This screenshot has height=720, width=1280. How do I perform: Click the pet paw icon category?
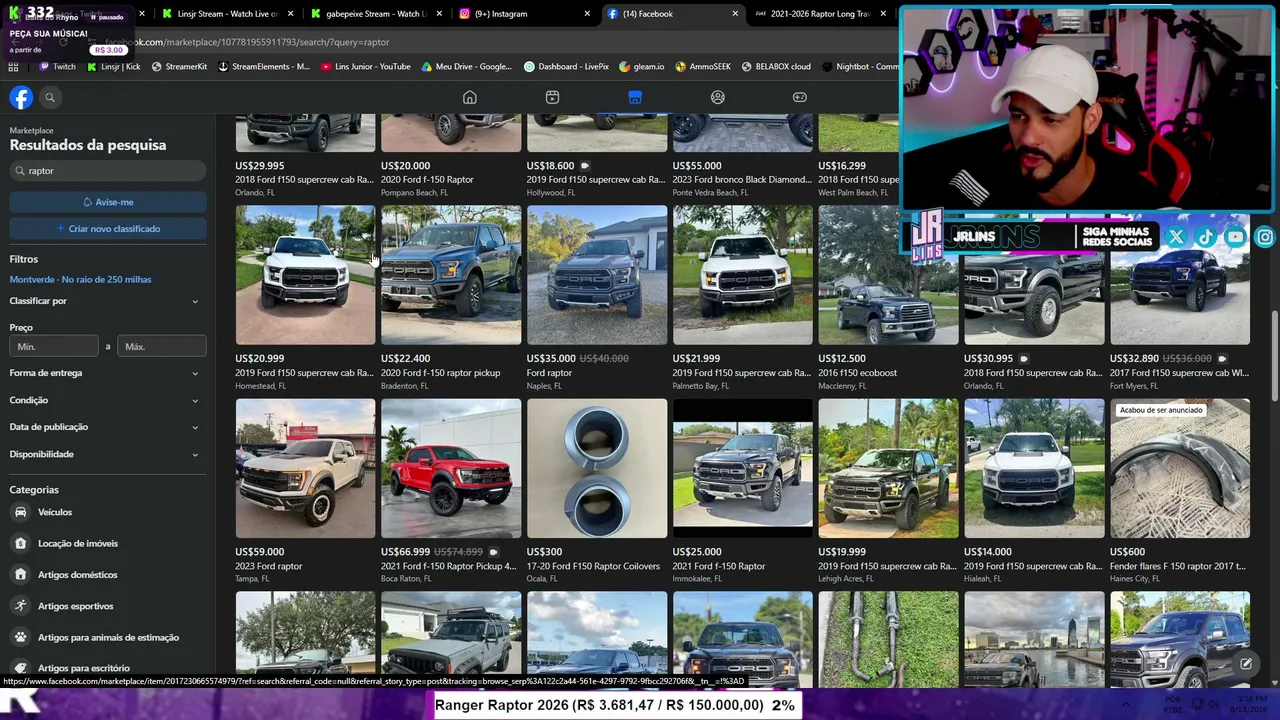[x=20, y=637]
